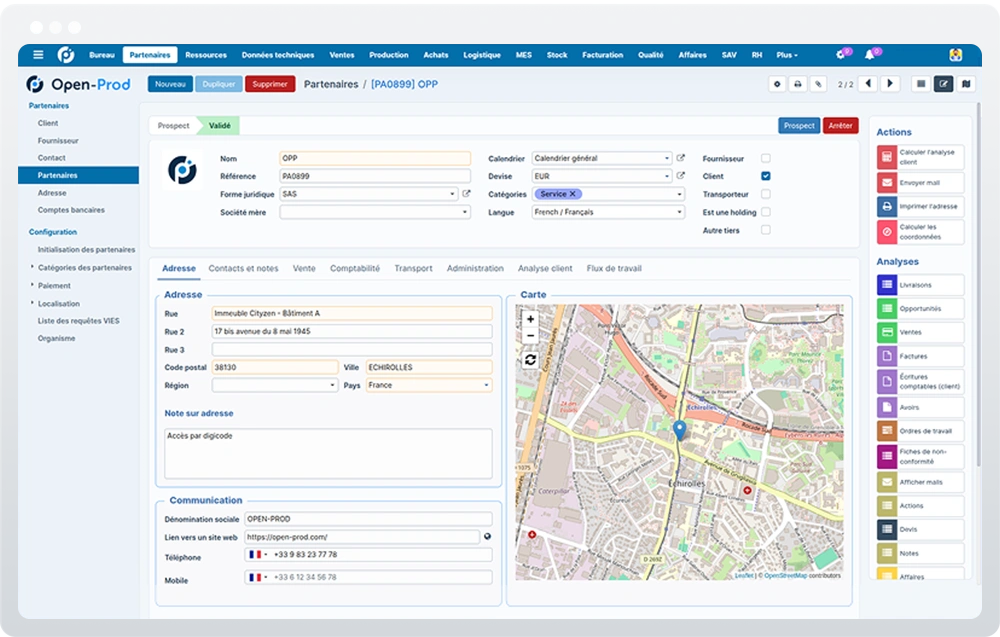
Task: Open the Facturation top menu
Action: (x=603, y=55)
